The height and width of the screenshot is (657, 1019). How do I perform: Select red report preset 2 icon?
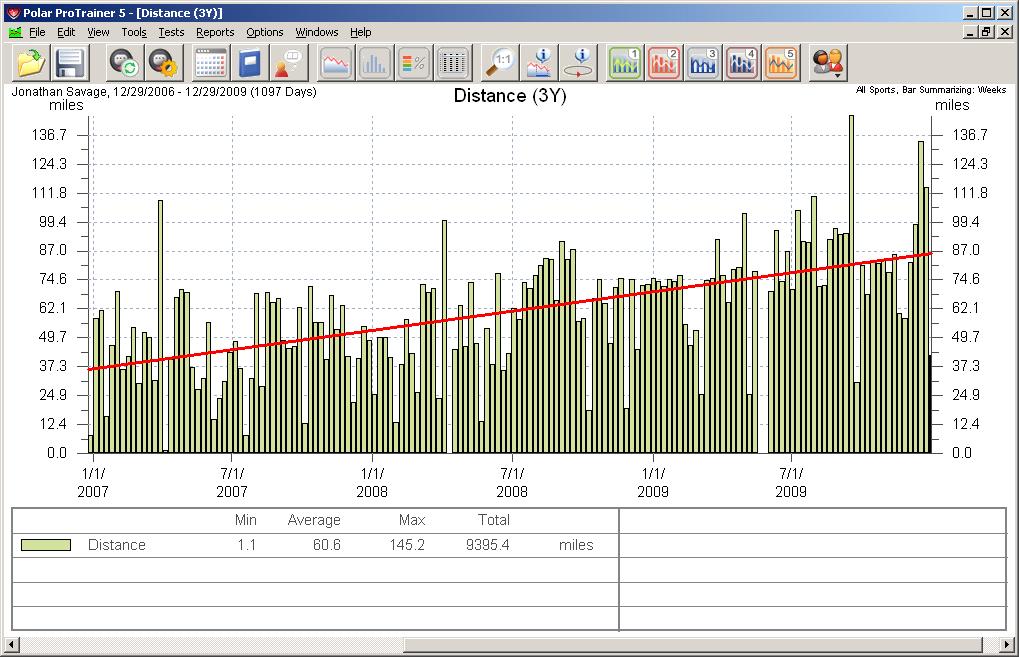[664, 63]
